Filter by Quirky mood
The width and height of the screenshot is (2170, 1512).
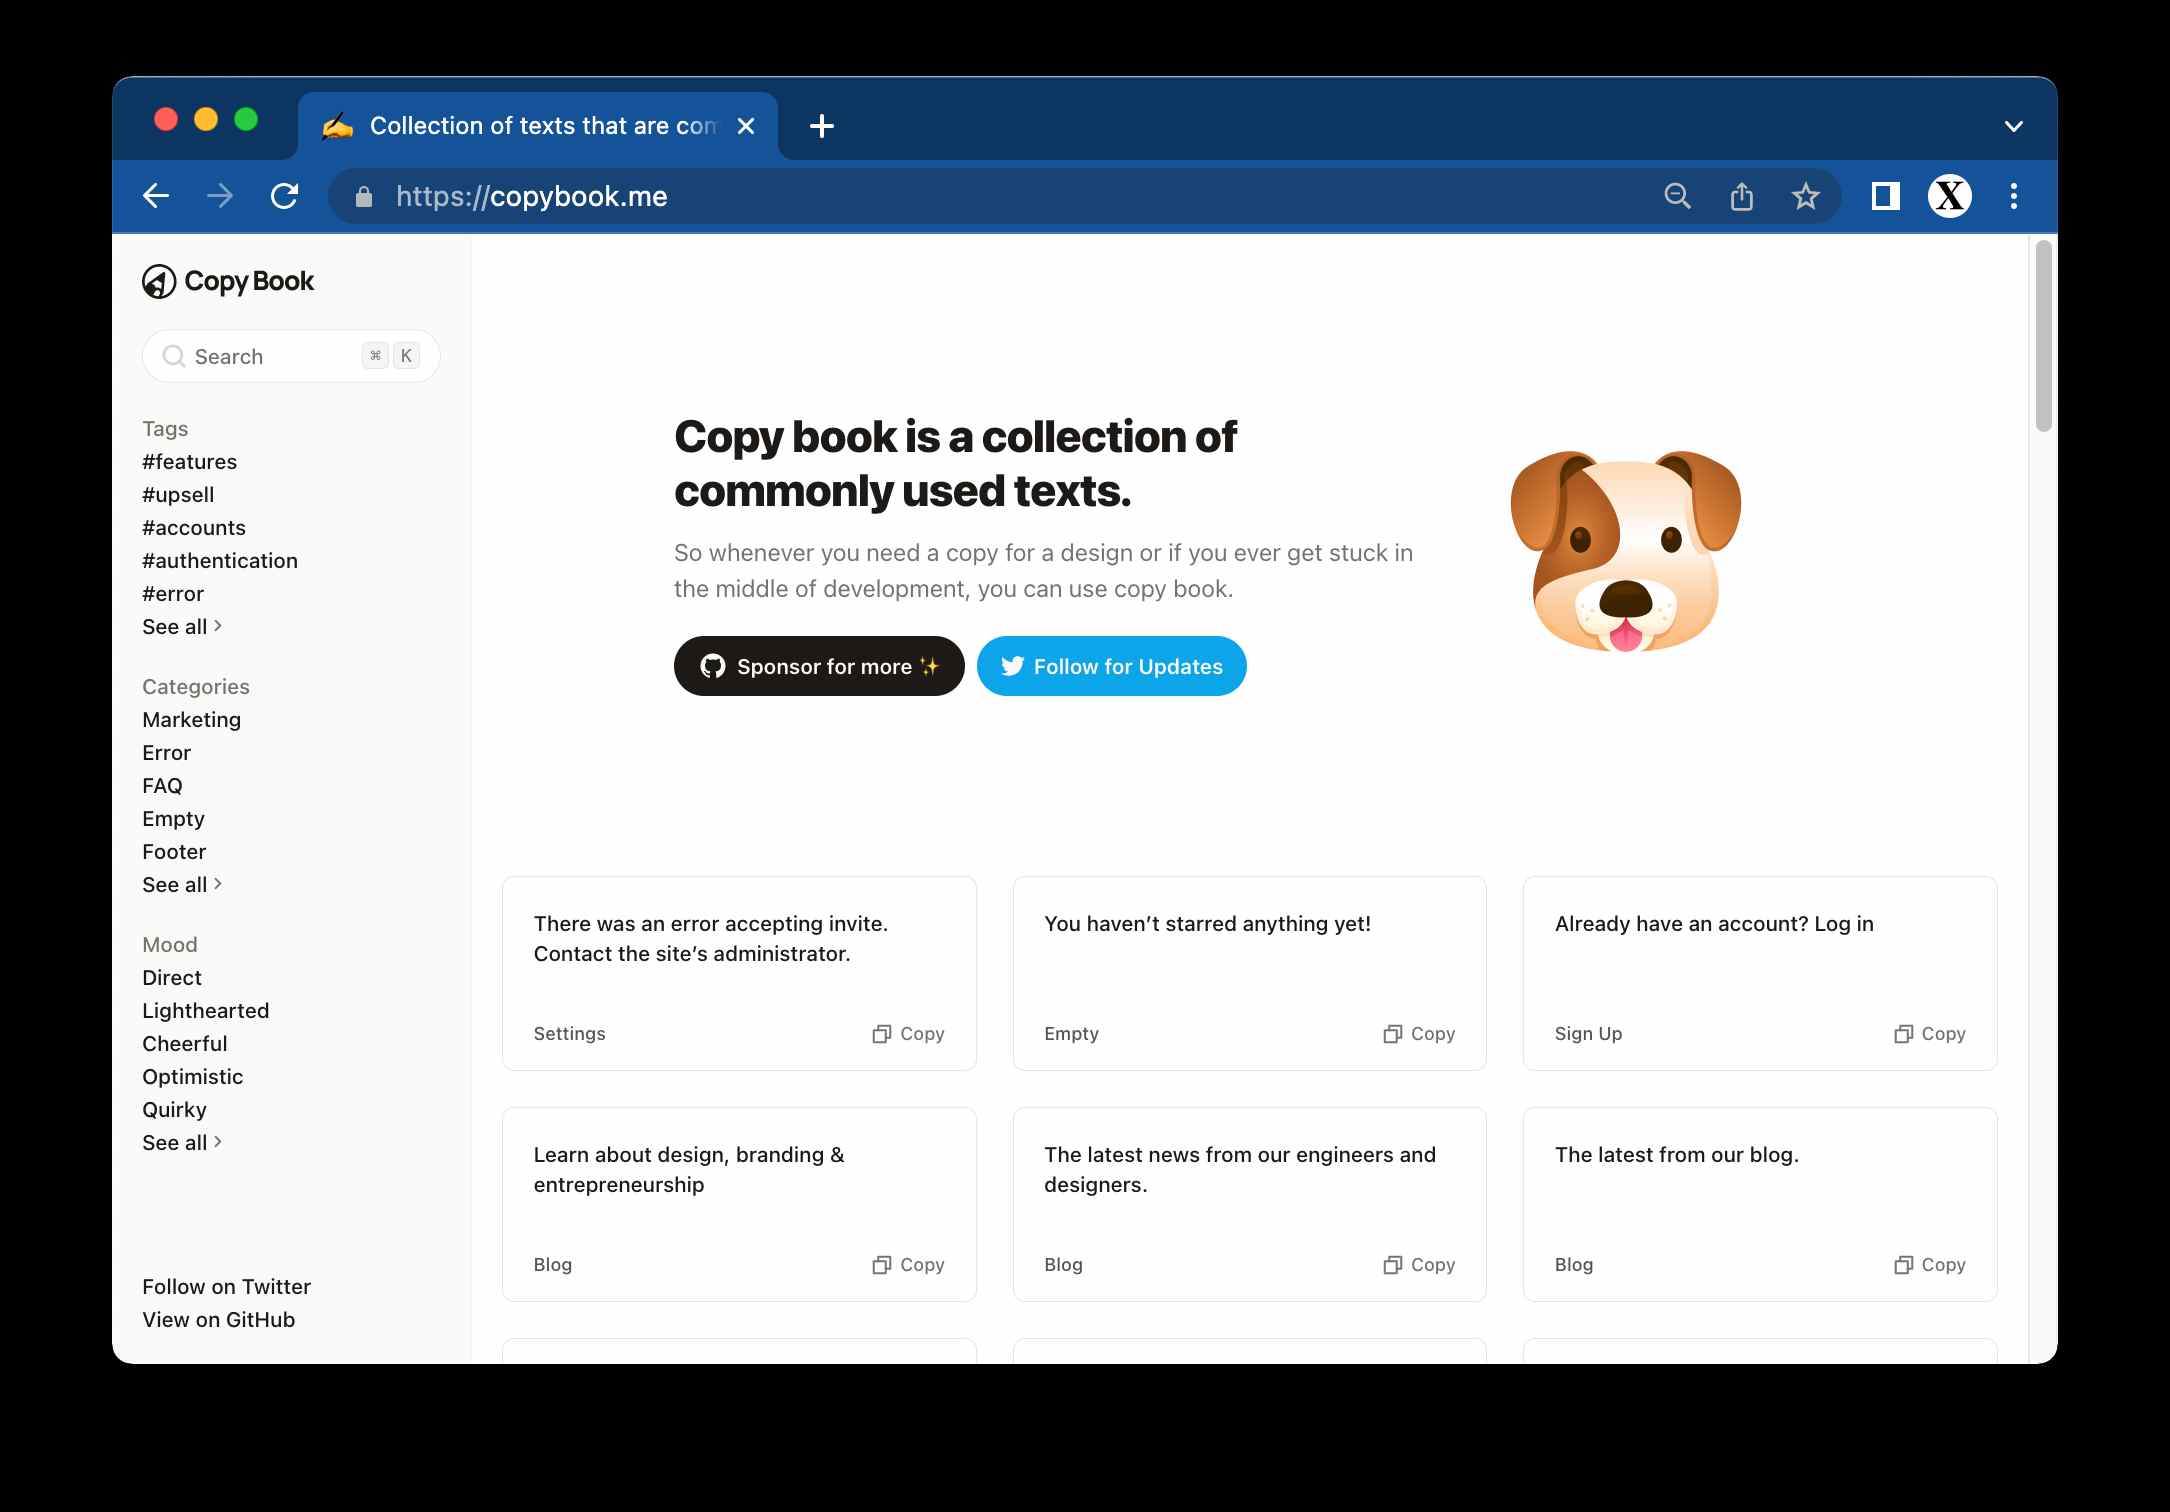pos(175,1110)
